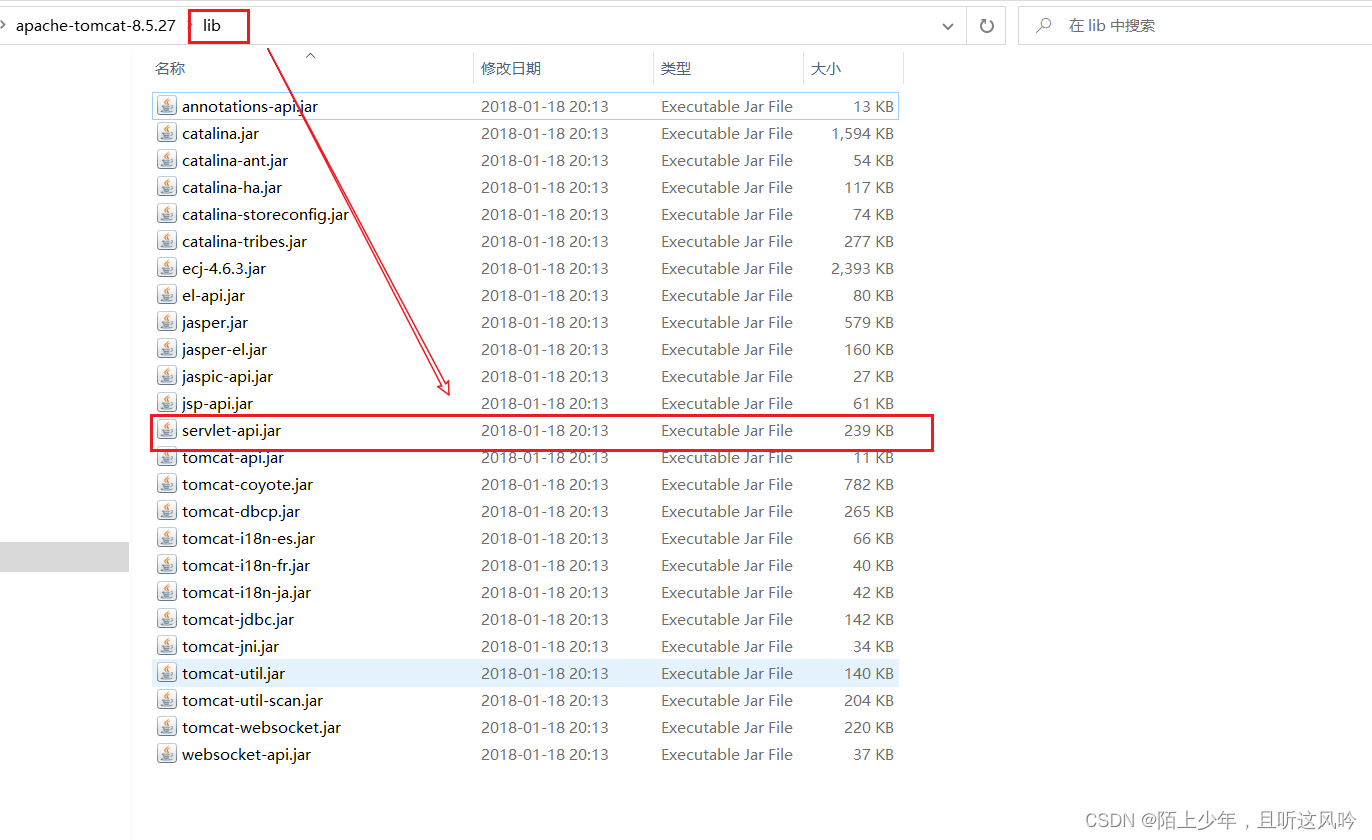Click the jar icon of jsp-api.jar
This screenshot has width=1372, height=840.
pos(167,403)
